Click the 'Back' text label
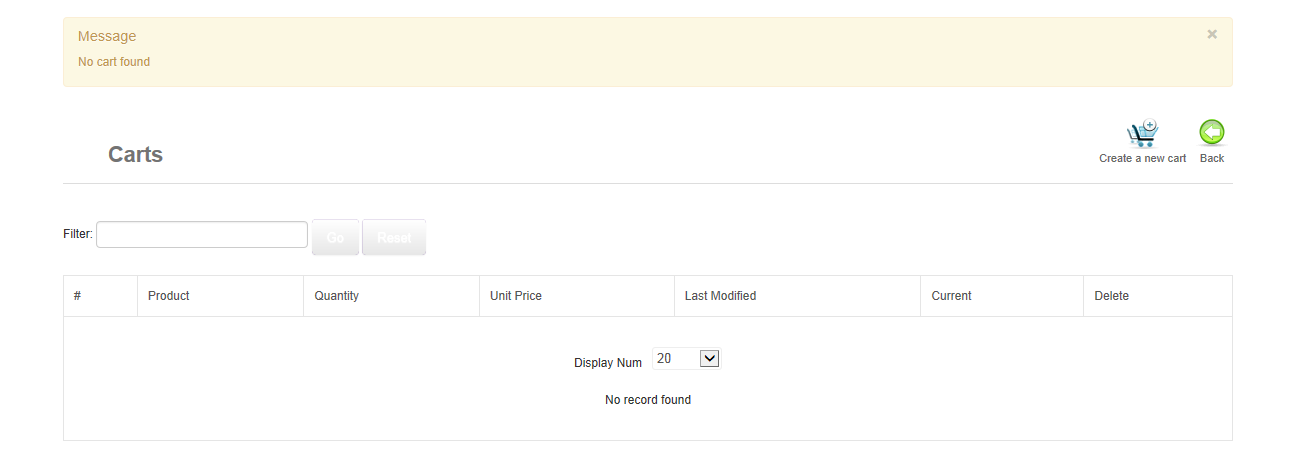This screenshot has width=1295, height=461. click(1212, 158)
